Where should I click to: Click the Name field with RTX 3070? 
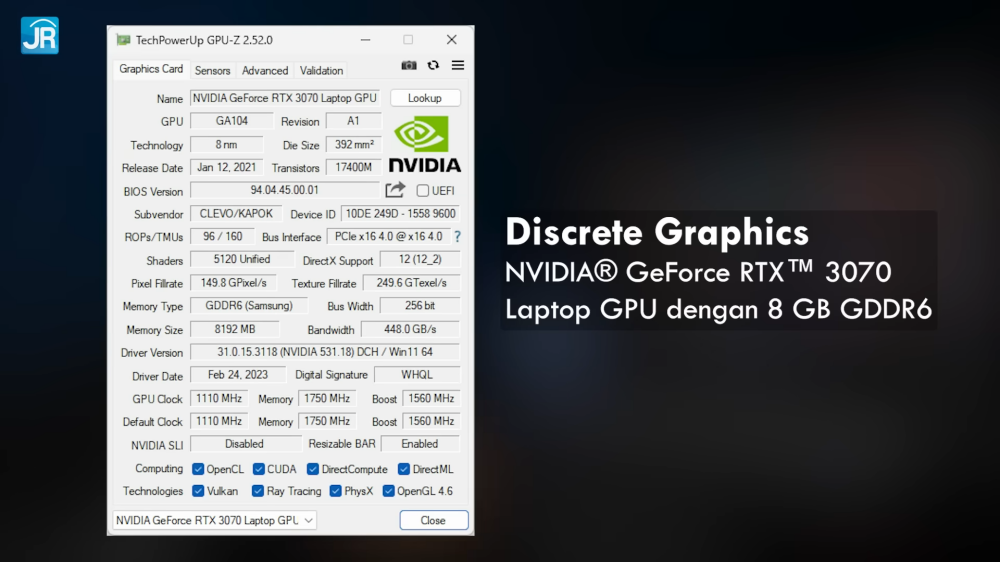284,98
